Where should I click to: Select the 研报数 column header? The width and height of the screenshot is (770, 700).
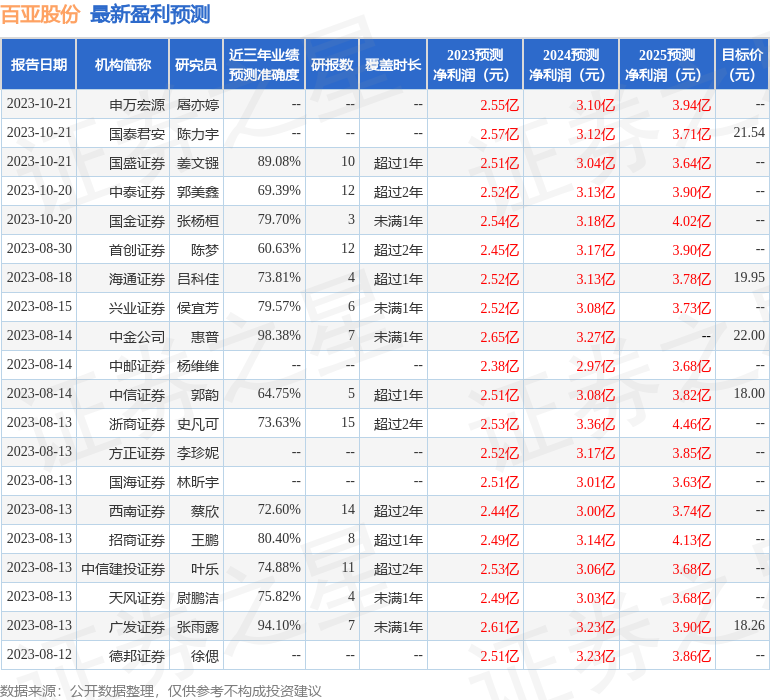tap(332, 64)
